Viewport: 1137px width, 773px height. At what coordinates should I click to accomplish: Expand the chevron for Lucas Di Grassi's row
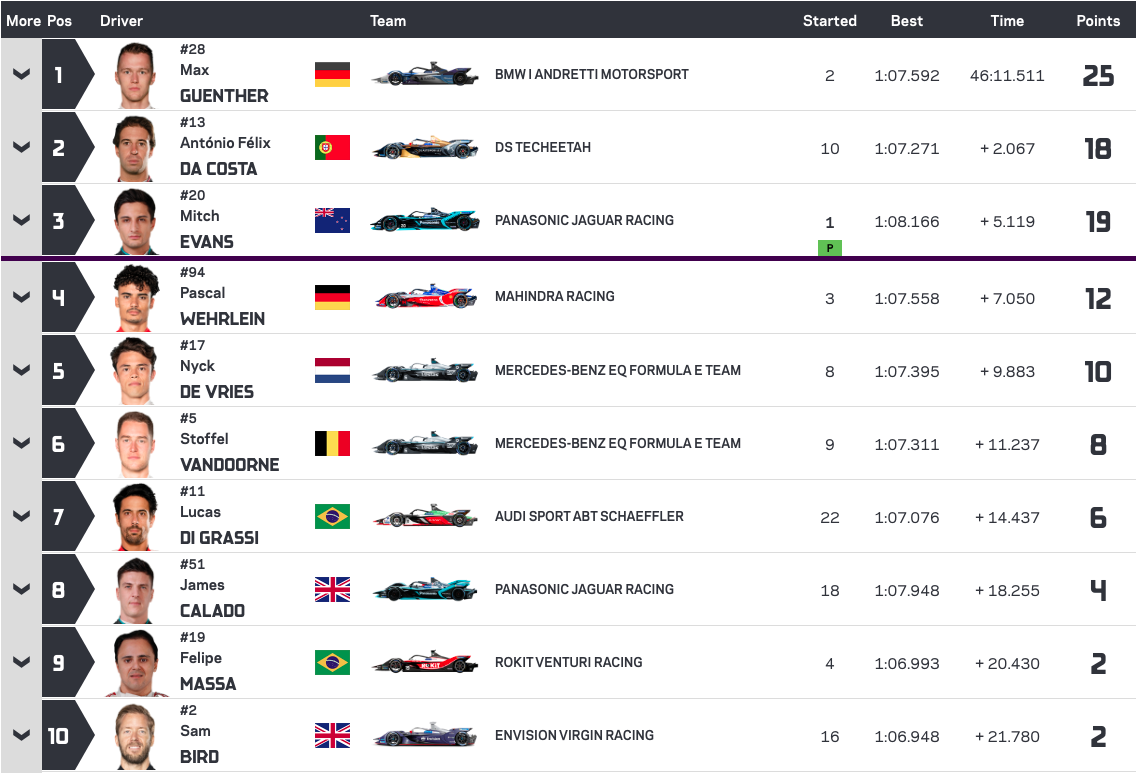21,516
